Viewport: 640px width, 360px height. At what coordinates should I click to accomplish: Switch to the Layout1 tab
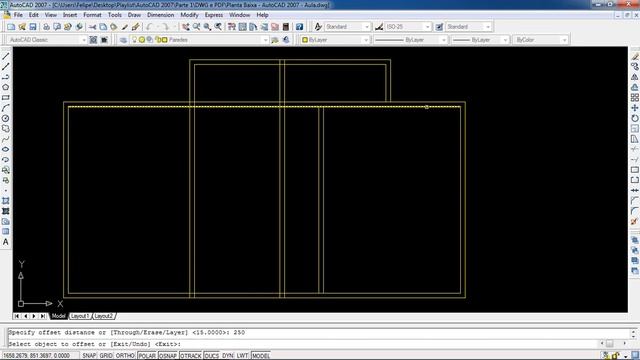tap(80, 316)
